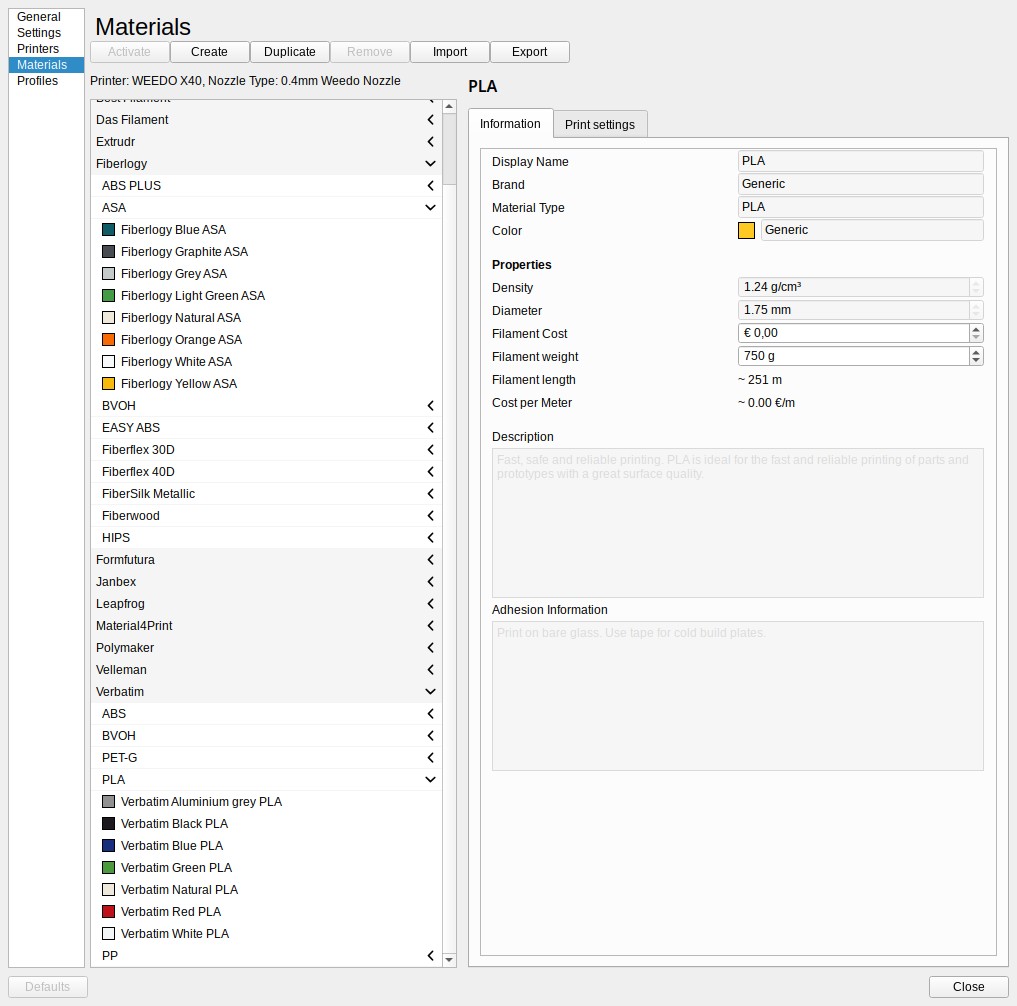Click the Fiberlogy Orange ASA color swatch
This screenshot has width=1017, height=1006.
[x=108, y=339]
